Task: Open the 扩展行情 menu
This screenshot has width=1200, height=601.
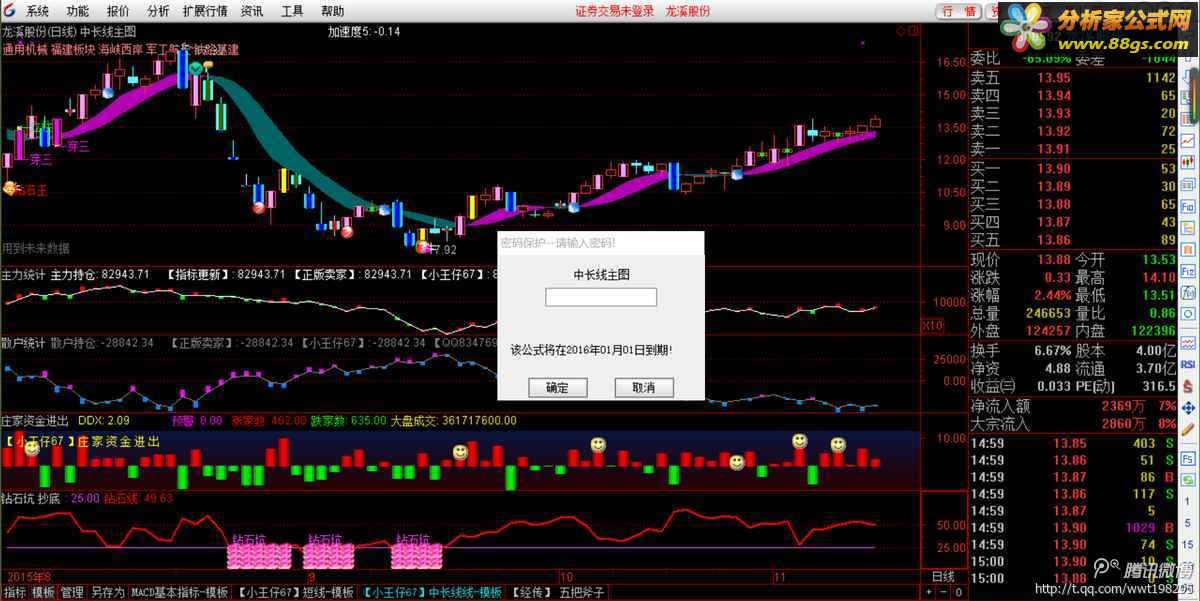Action: click(205, 11)
